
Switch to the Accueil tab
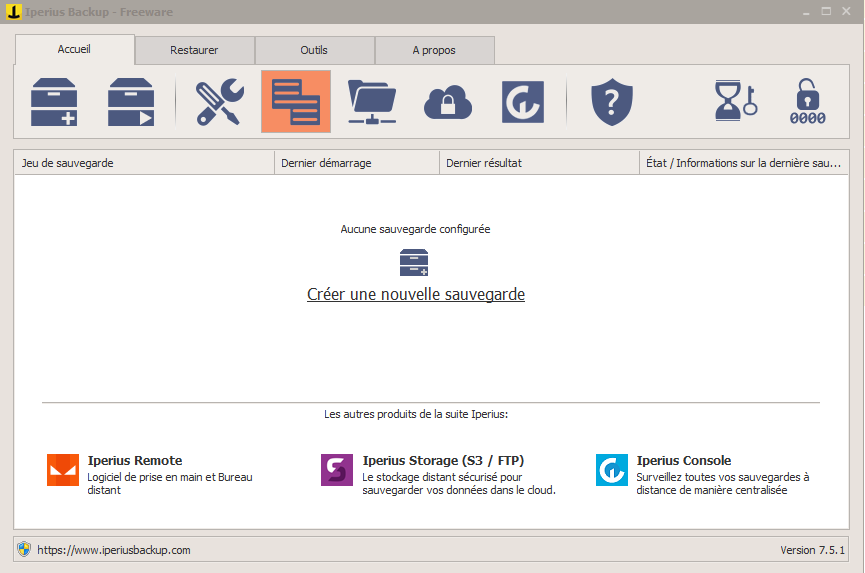click(74, 50)
